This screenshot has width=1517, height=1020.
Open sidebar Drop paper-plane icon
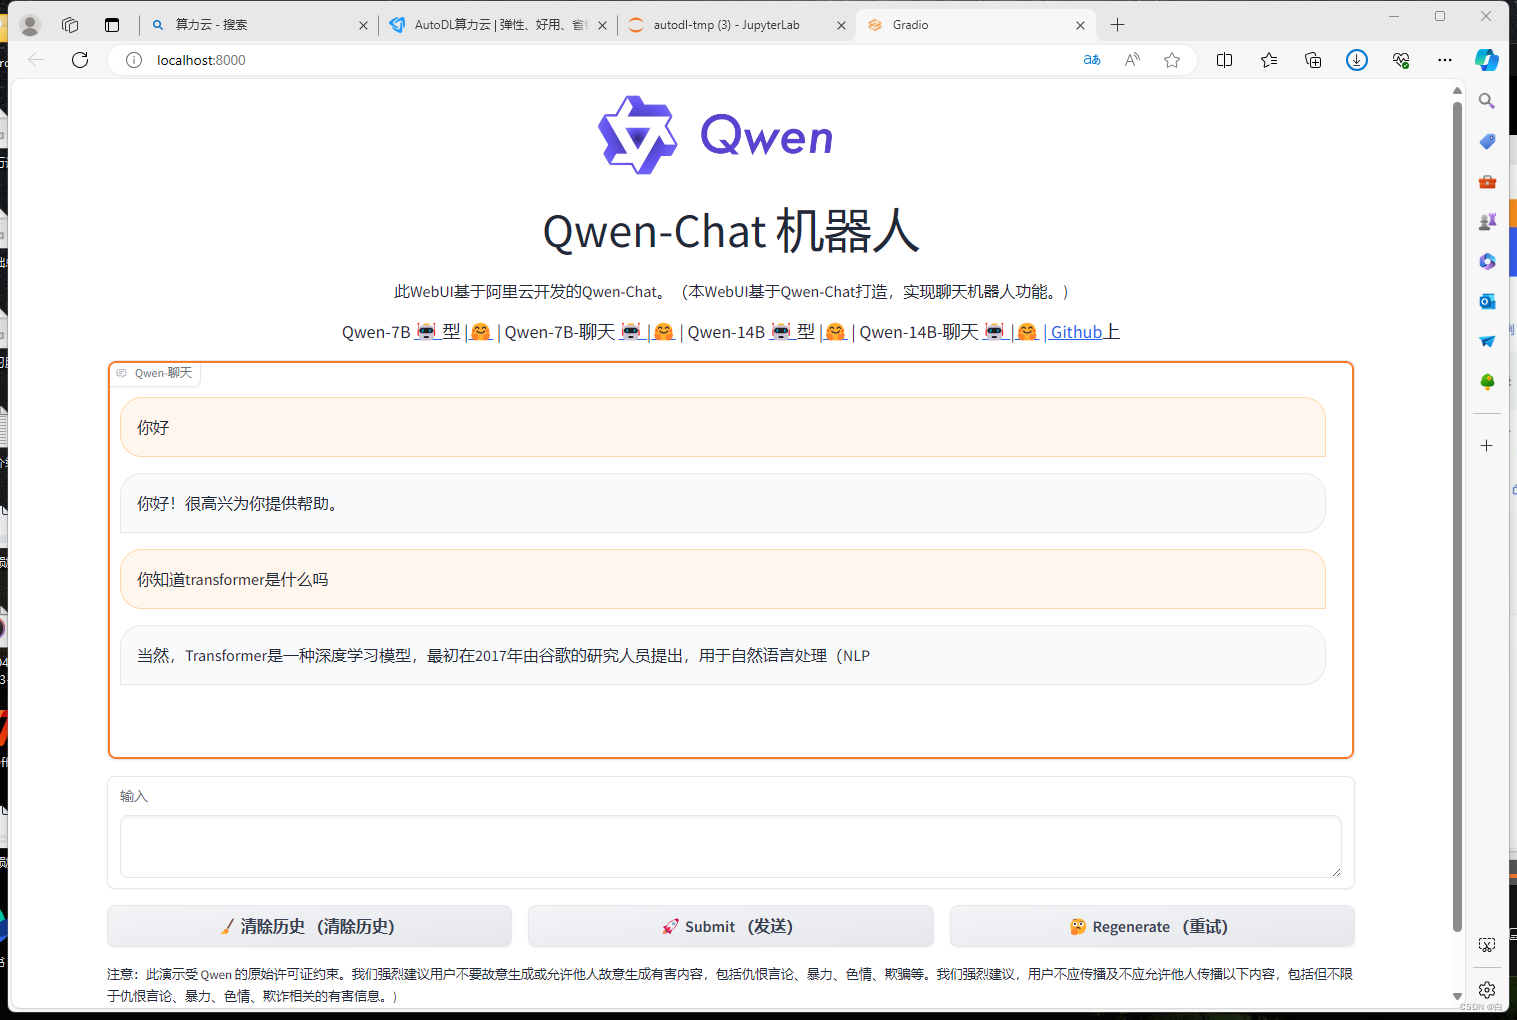point(1487,341)
